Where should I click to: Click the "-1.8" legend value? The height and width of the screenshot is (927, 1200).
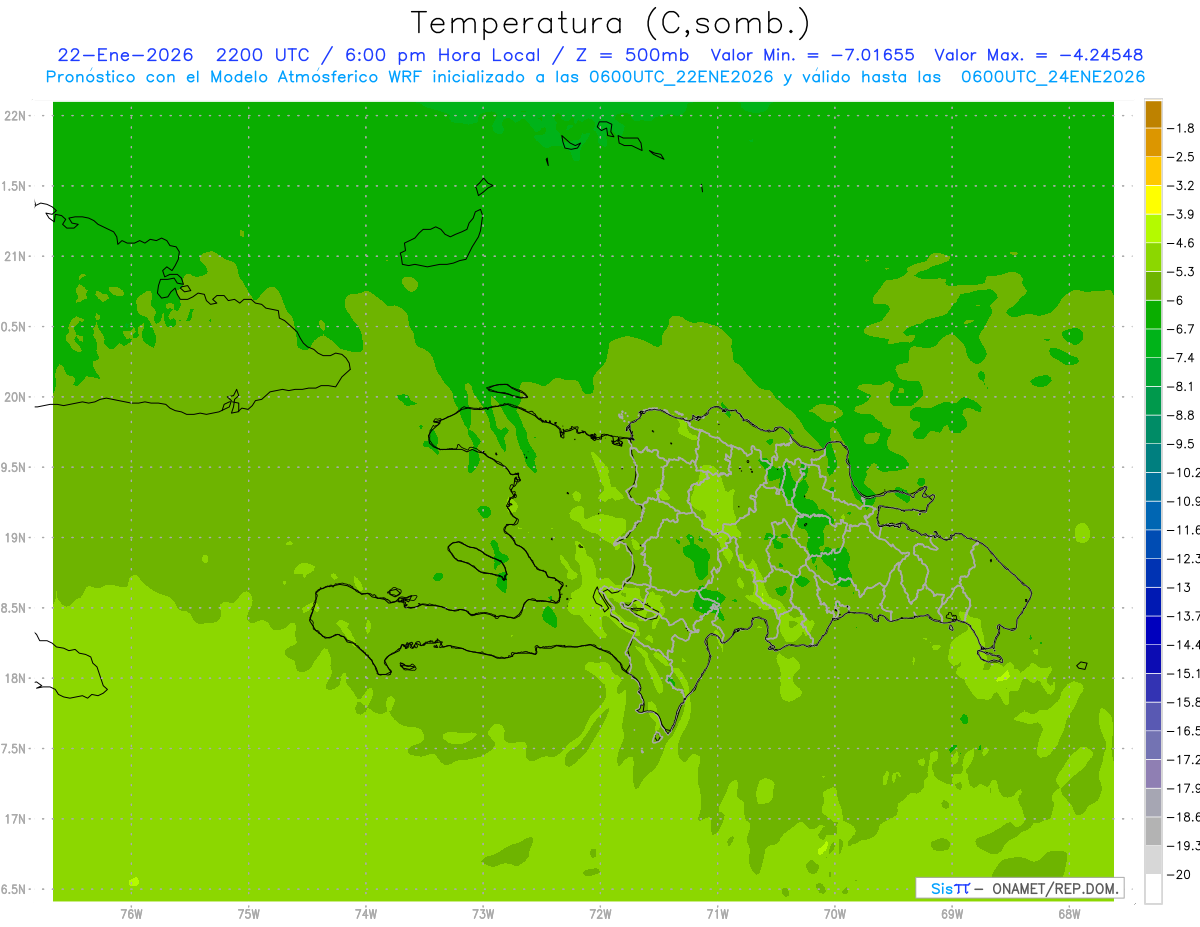click(x=1181, y=128)
